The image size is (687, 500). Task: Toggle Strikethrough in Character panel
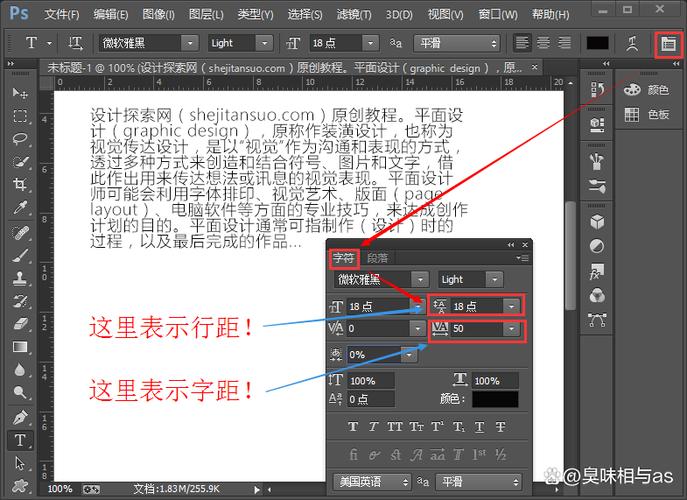coord(500,426)
